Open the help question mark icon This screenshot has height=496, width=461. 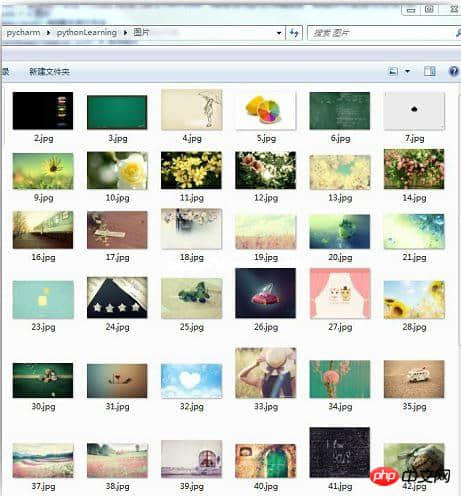coord(454,71)
